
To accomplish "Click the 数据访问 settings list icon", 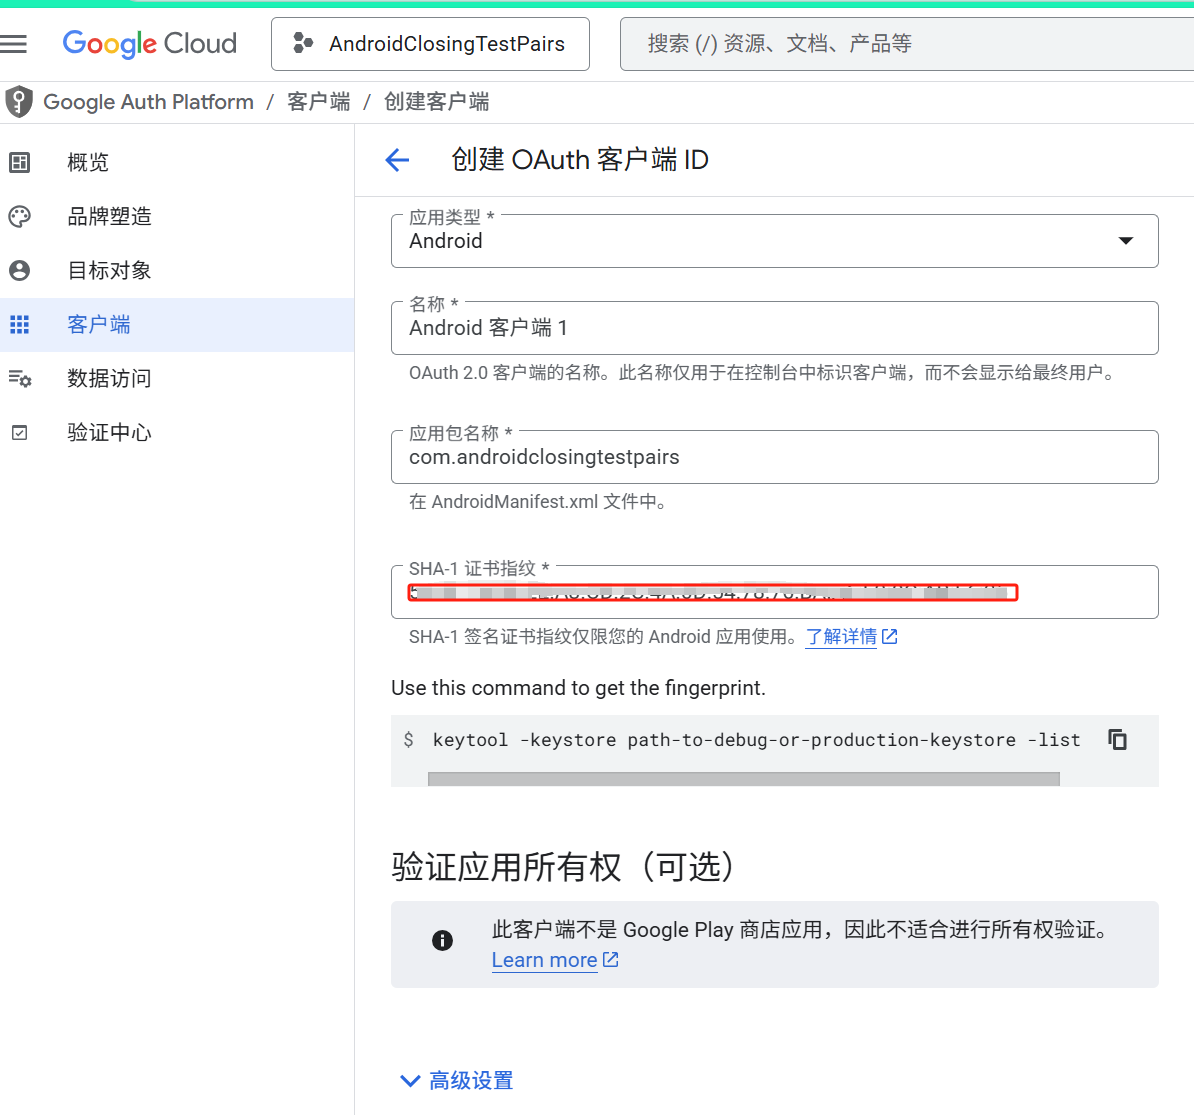I will pyautogui.click(x=20, y=379).
